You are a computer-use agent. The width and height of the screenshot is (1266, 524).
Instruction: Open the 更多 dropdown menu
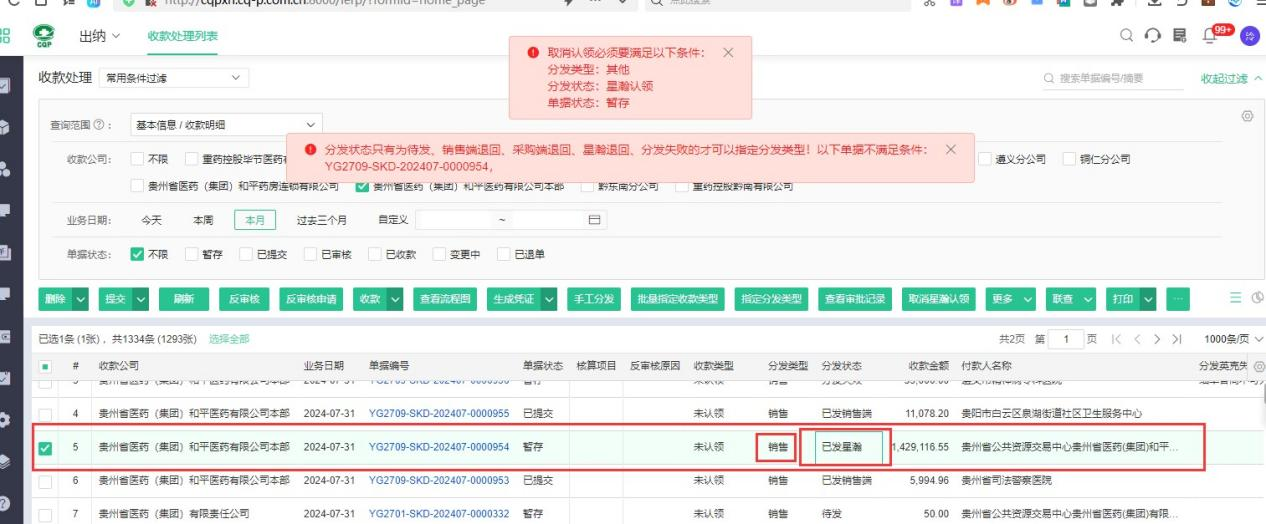pyautogui.click(x=1012, y=299)
